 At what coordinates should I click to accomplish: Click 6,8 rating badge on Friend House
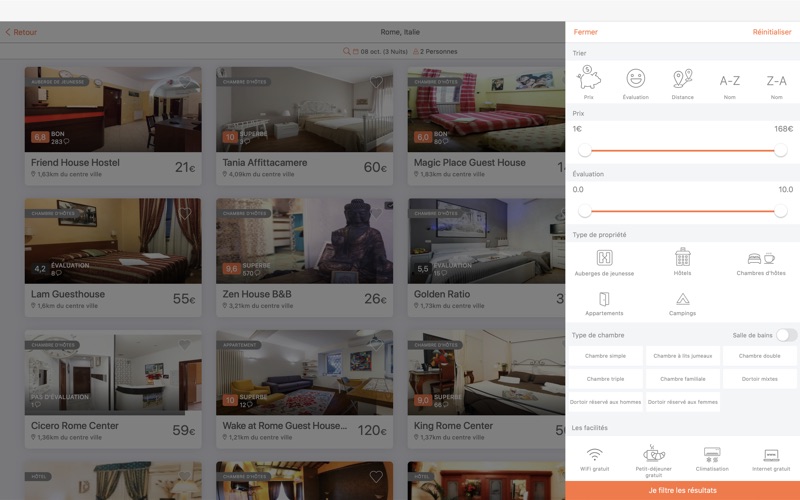point(40,137)
